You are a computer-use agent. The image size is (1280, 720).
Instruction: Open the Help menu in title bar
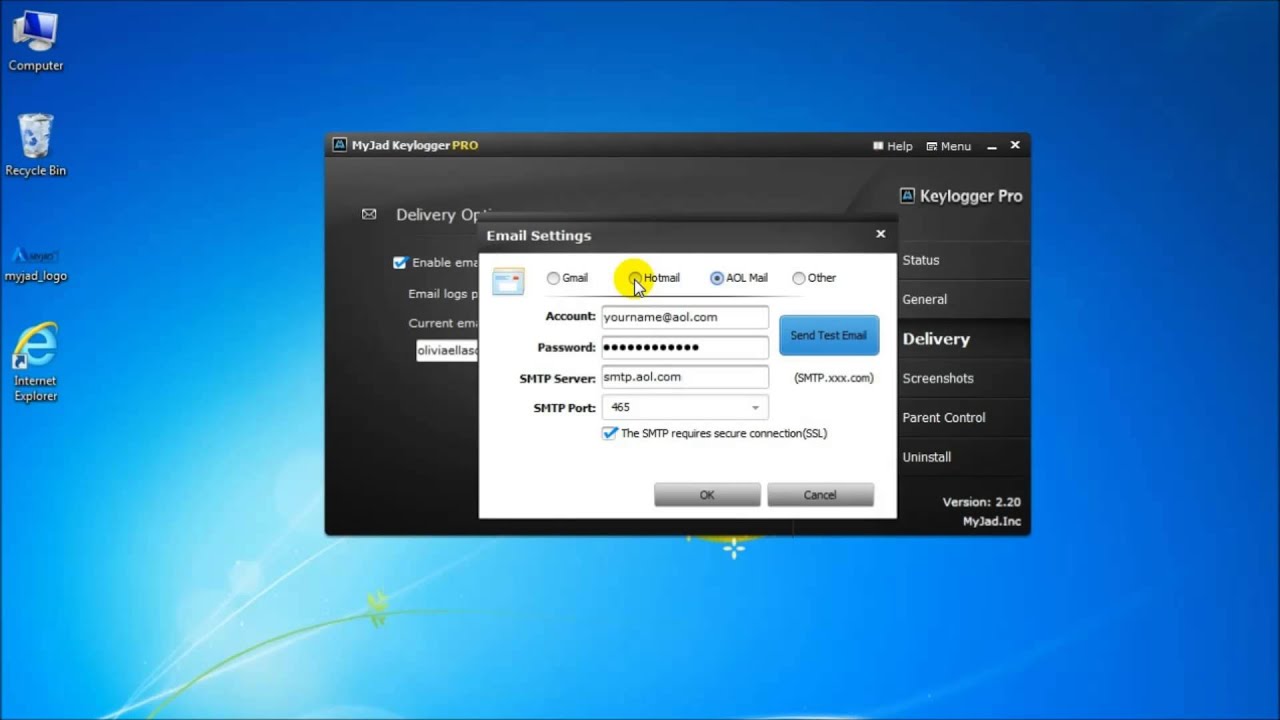click(x=892, y=146)
